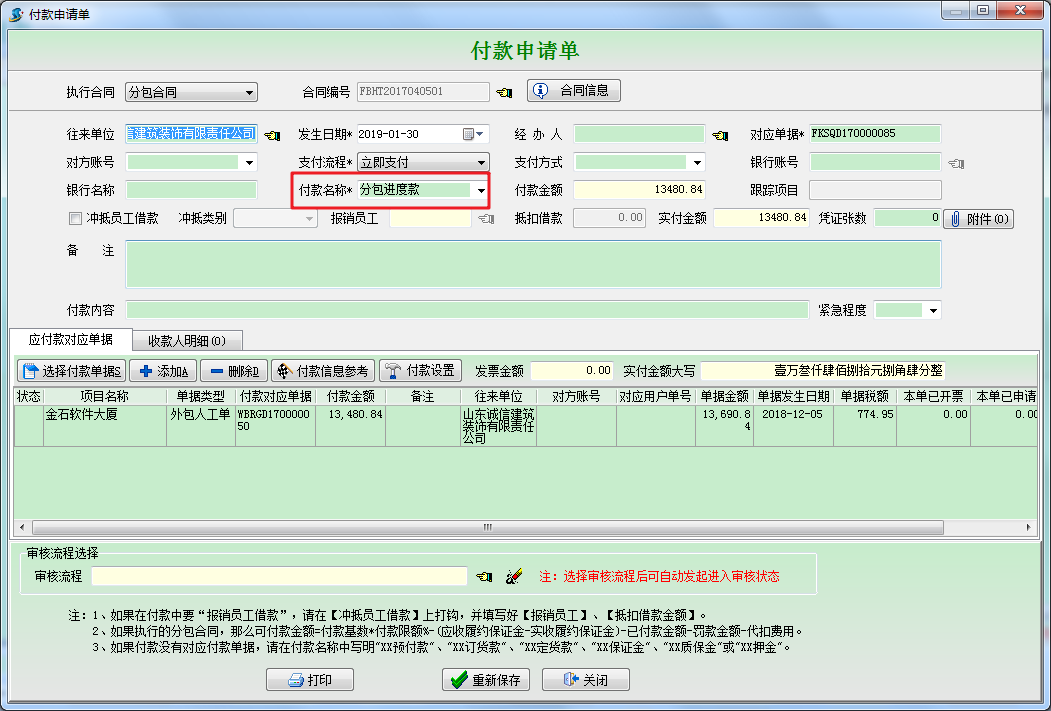The height and width of the screenshot is (711, 1051).
Task: Maximize the 付款申请单 window
Action: pyautogui.click(x=983, y=10)
